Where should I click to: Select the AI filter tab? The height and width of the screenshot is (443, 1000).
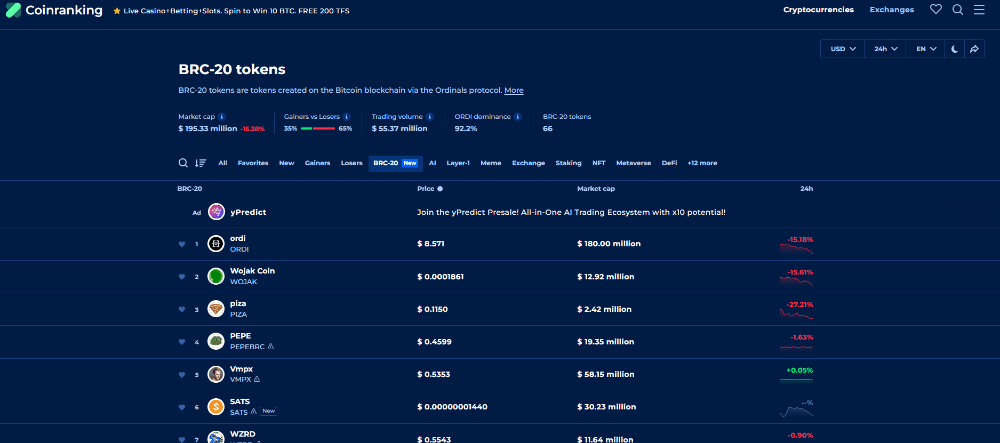click(432, 163)
